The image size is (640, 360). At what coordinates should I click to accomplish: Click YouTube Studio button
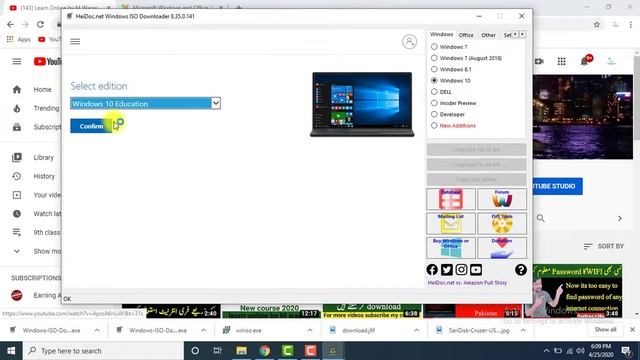coord(558,186)
